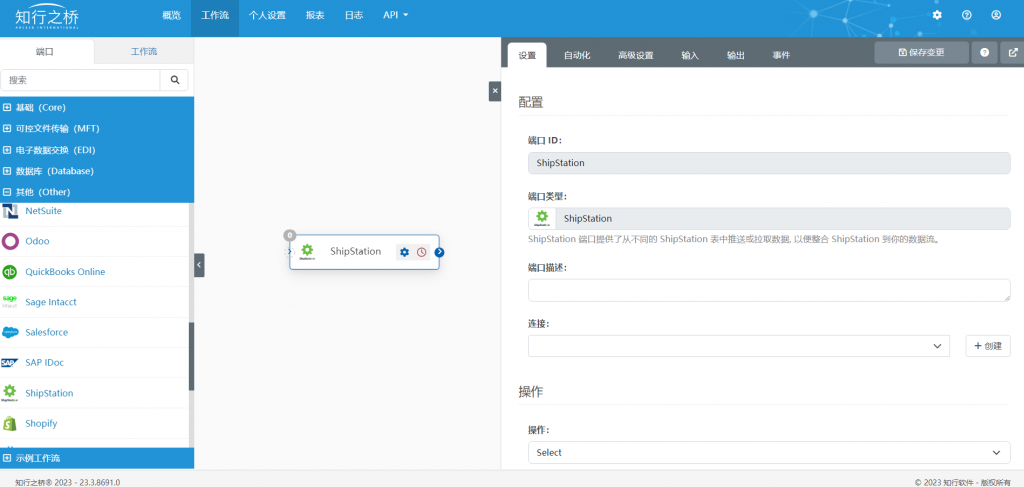Open config panel in new window icon
Screen dimensions: 1024x487
[x=1013, y=52]
